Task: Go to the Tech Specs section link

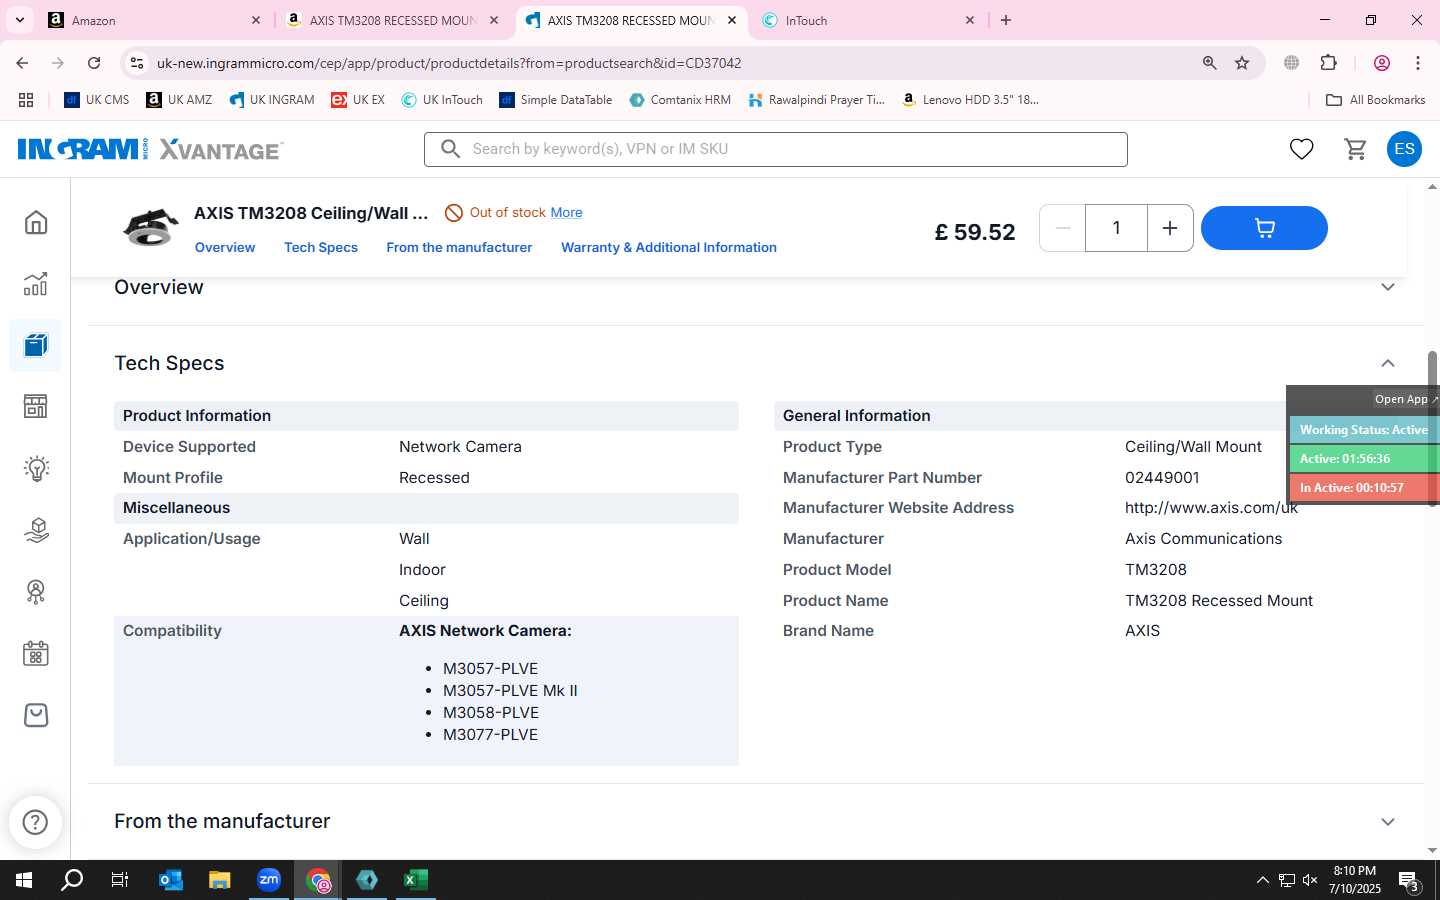Action: (321, 247)
